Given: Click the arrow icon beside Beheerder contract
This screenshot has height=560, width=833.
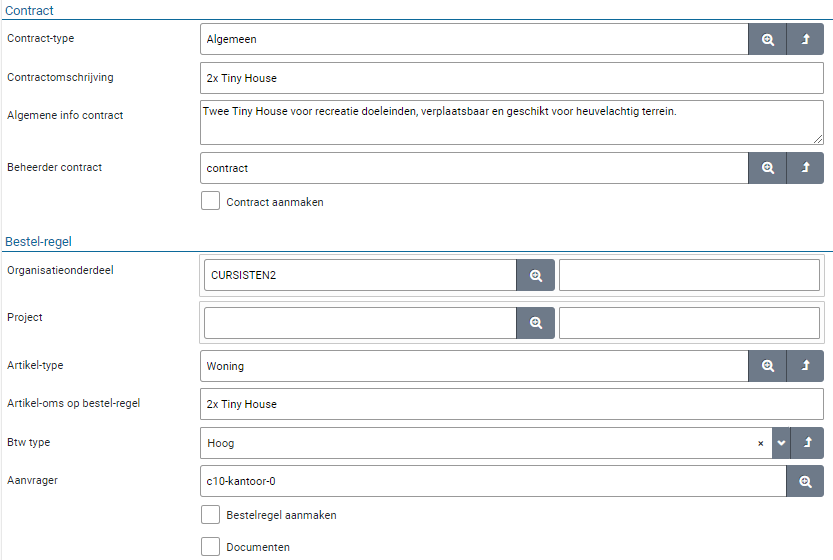Looking at the screenshot, I should click(805, 168).
